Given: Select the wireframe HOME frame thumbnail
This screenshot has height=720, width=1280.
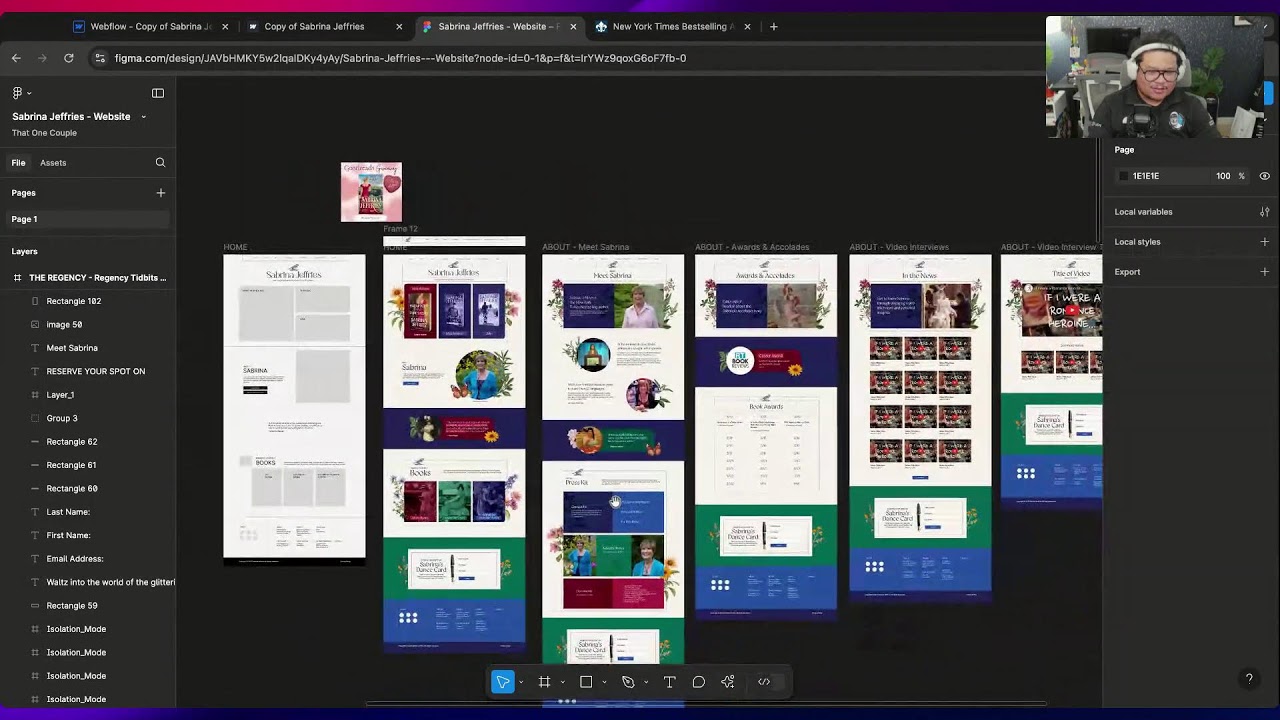Looking at the screenshot, I should pyautogui.click(x=294, y=410).
